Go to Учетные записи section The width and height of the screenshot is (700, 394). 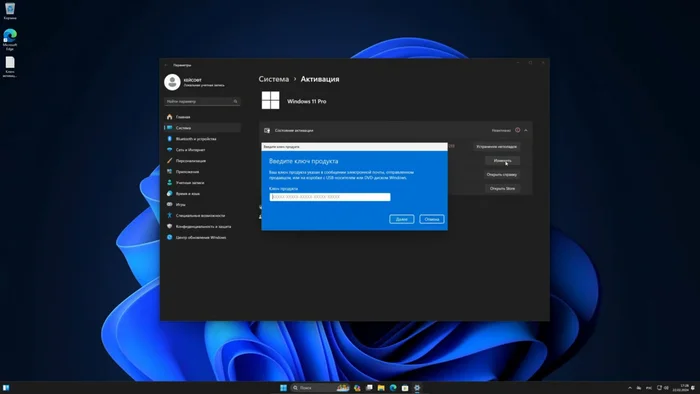click(202, 182)
